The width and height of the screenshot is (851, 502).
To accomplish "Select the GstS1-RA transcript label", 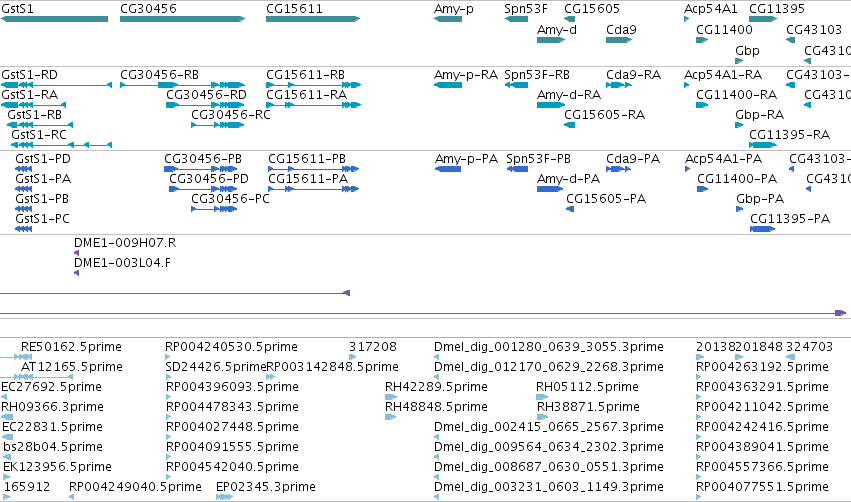I will coord(29,95).
